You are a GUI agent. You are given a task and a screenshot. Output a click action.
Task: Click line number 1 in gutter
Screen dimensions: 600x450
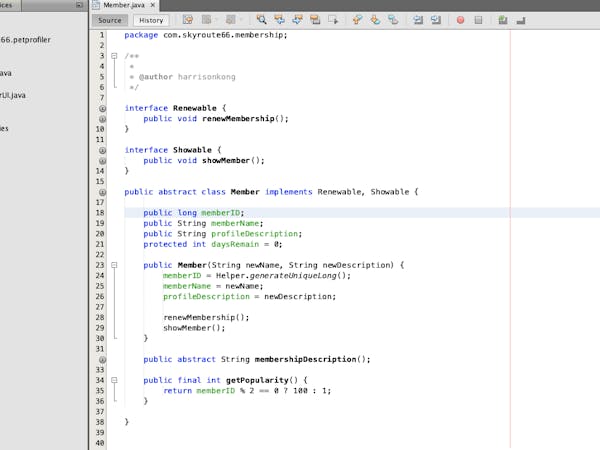click(x=102, y=35)
